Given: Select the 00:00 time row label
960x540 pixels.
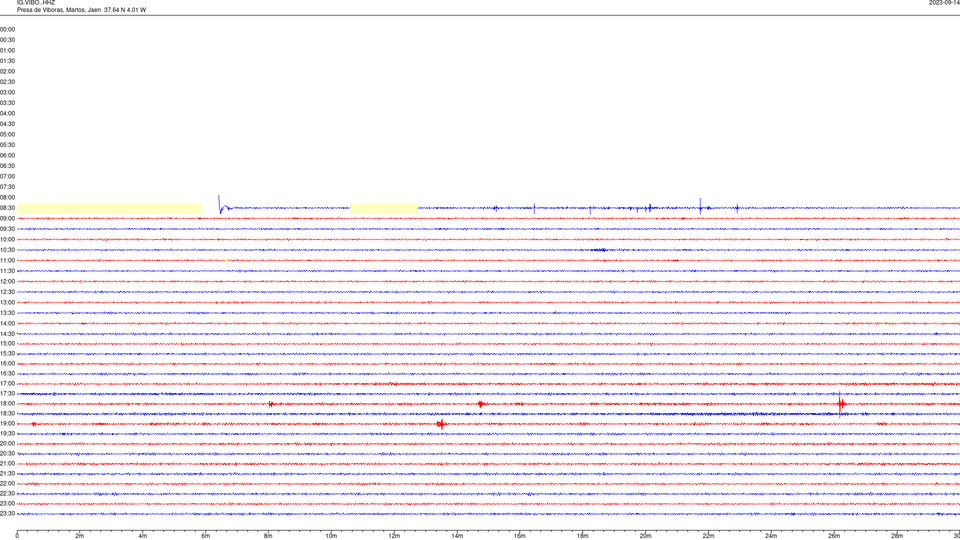Looking at the screenshot, I should point(7,29).
